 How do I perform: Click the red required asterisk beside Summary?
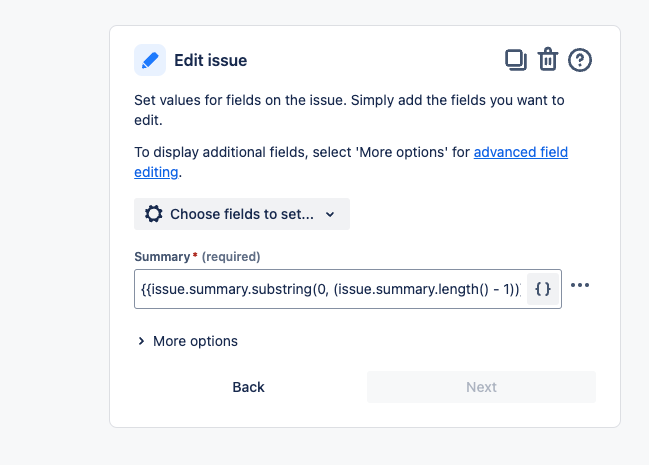[195, 256]
